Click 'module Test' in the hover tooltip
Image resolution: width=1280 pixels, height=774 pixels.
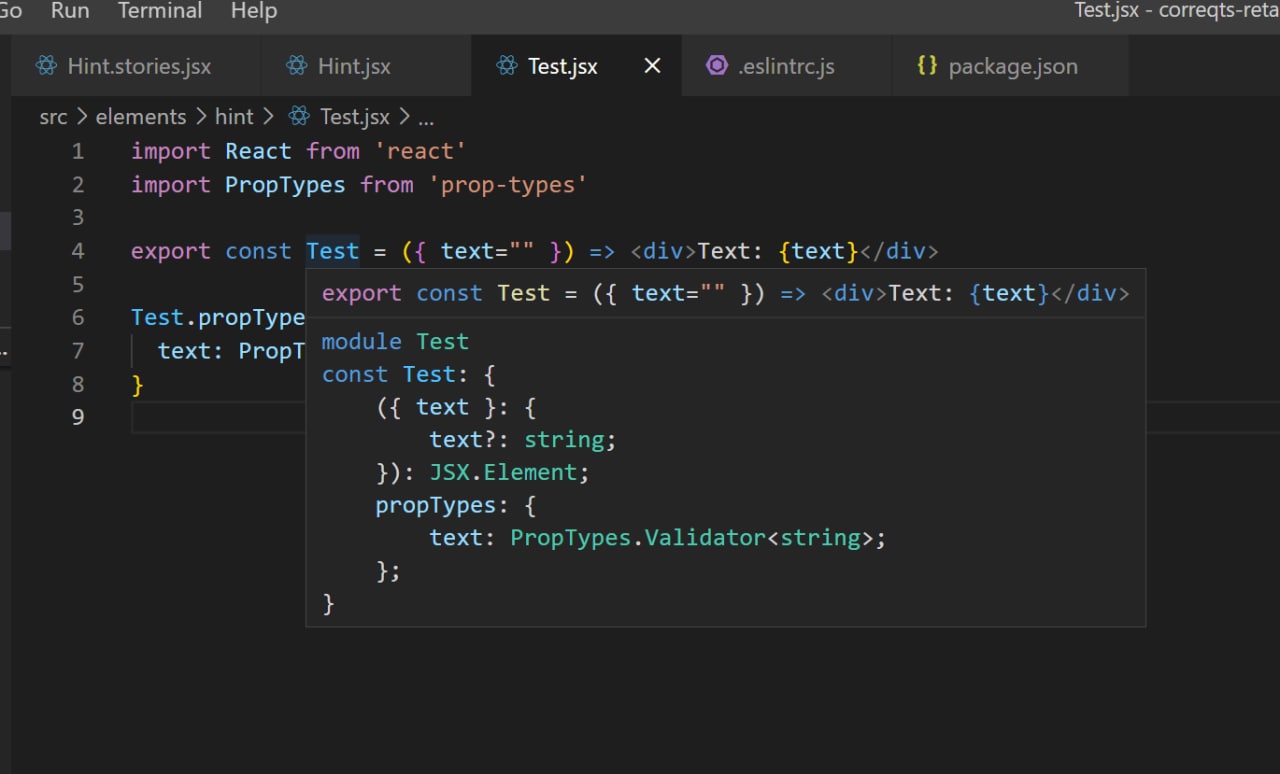pyautogui.click(x=395, y=342)
